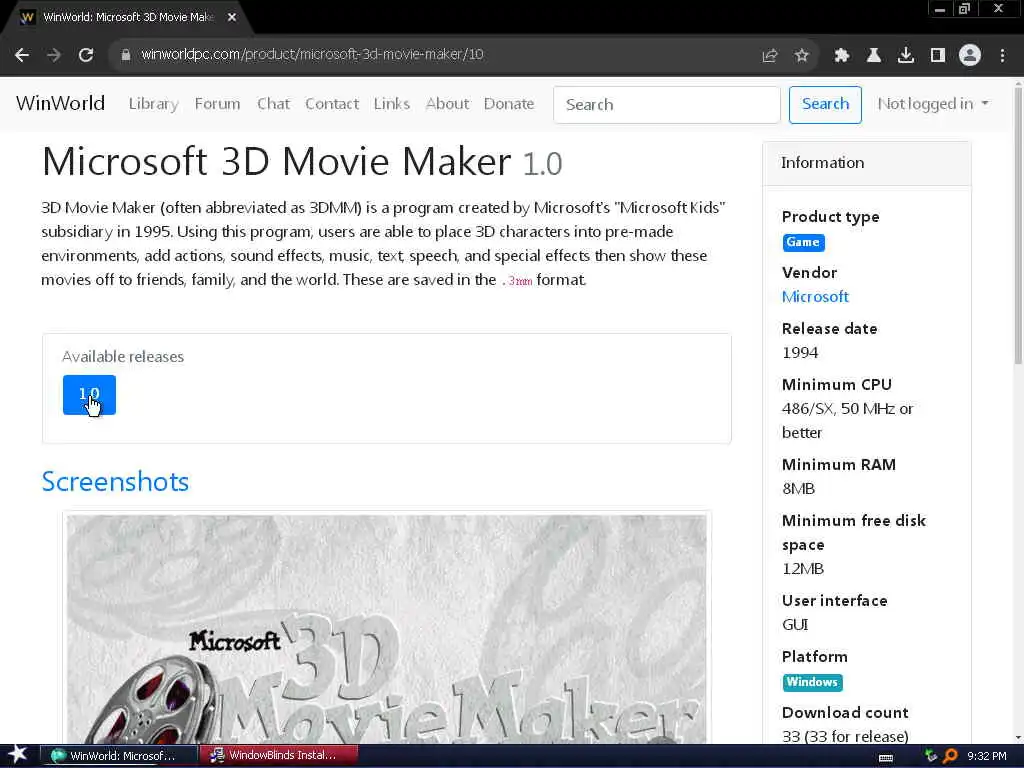1024x768 pixels.
Task: Click the keyboard tray icon
Action: [886, 758]
